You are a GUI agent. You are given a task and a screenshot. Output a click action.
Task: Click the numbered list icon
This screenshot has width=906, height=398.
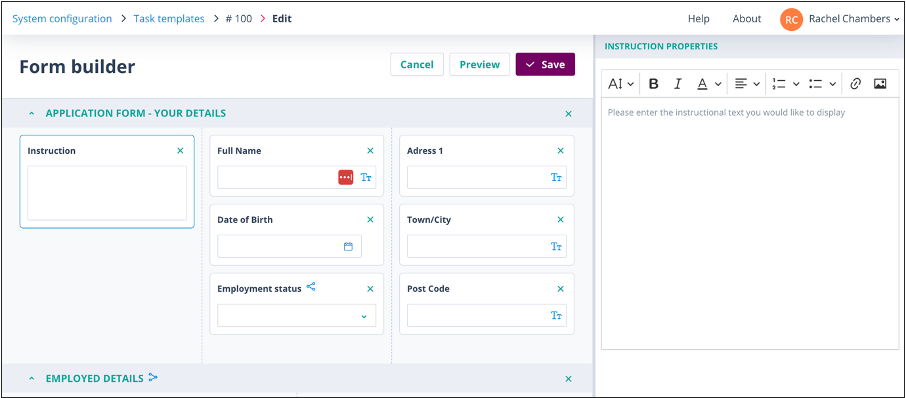(x=778, y=84)
